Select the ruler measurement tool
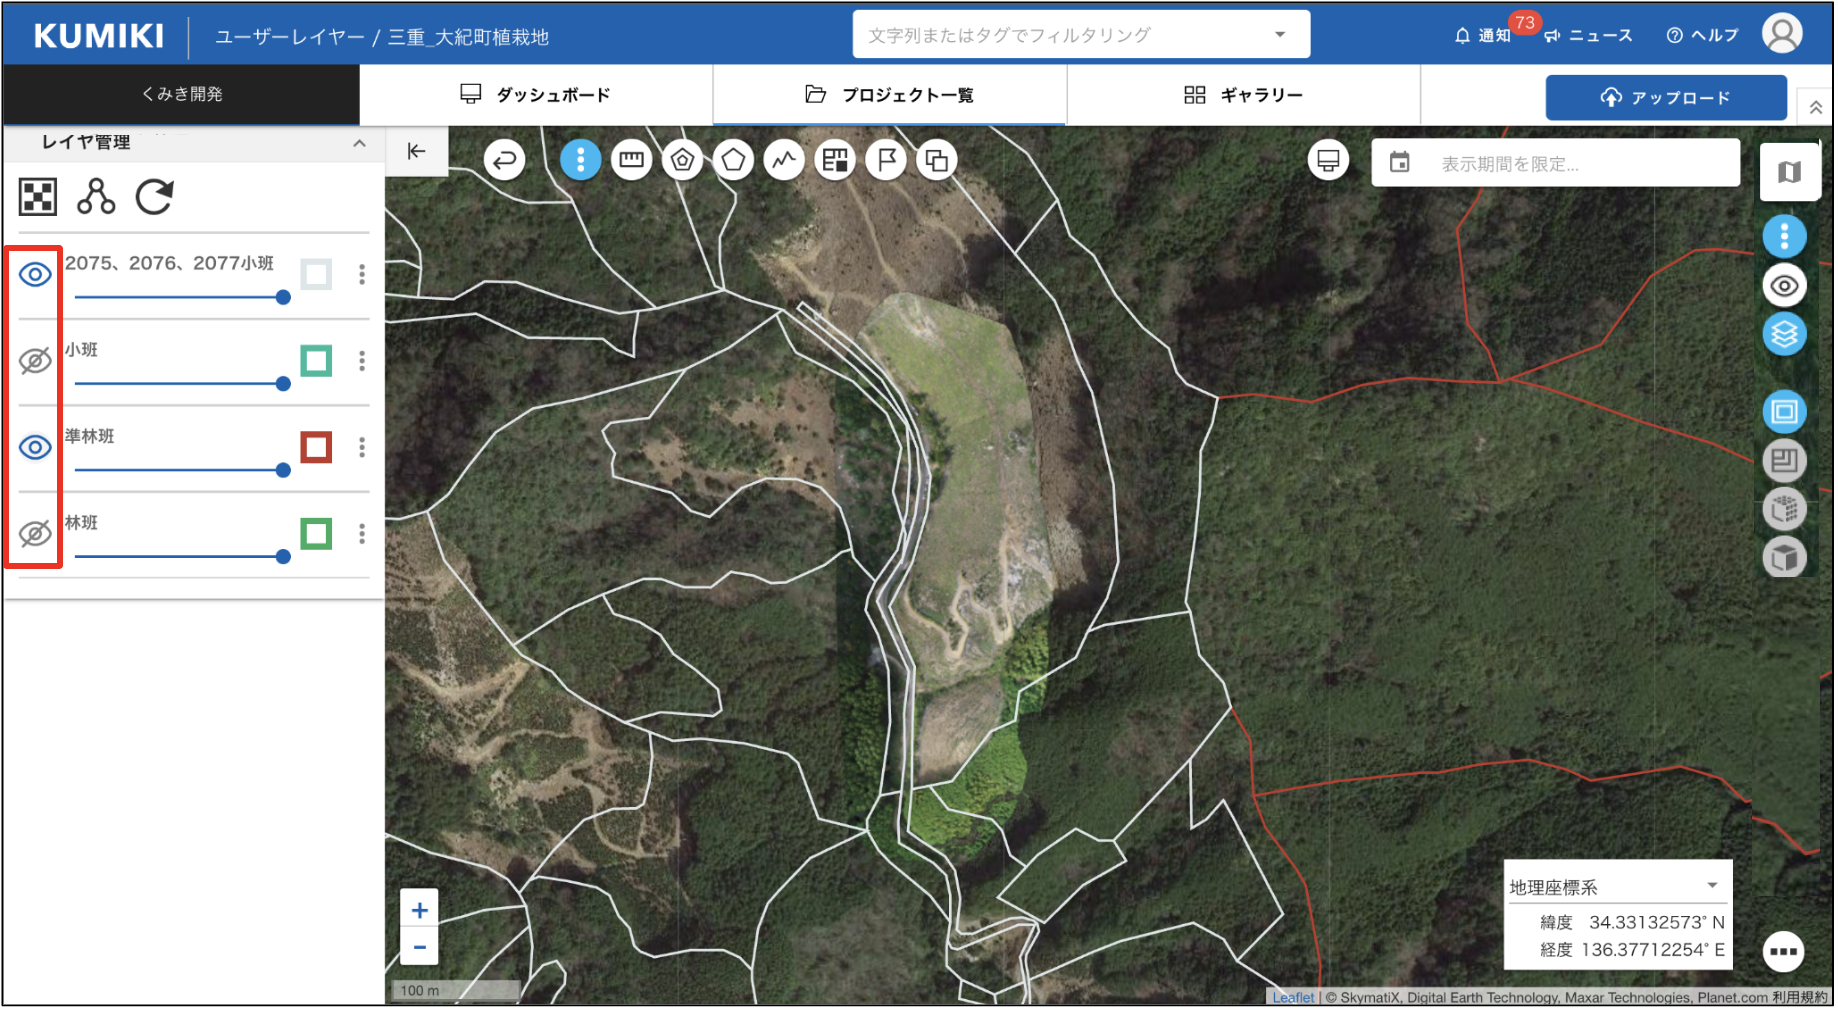 631,160
